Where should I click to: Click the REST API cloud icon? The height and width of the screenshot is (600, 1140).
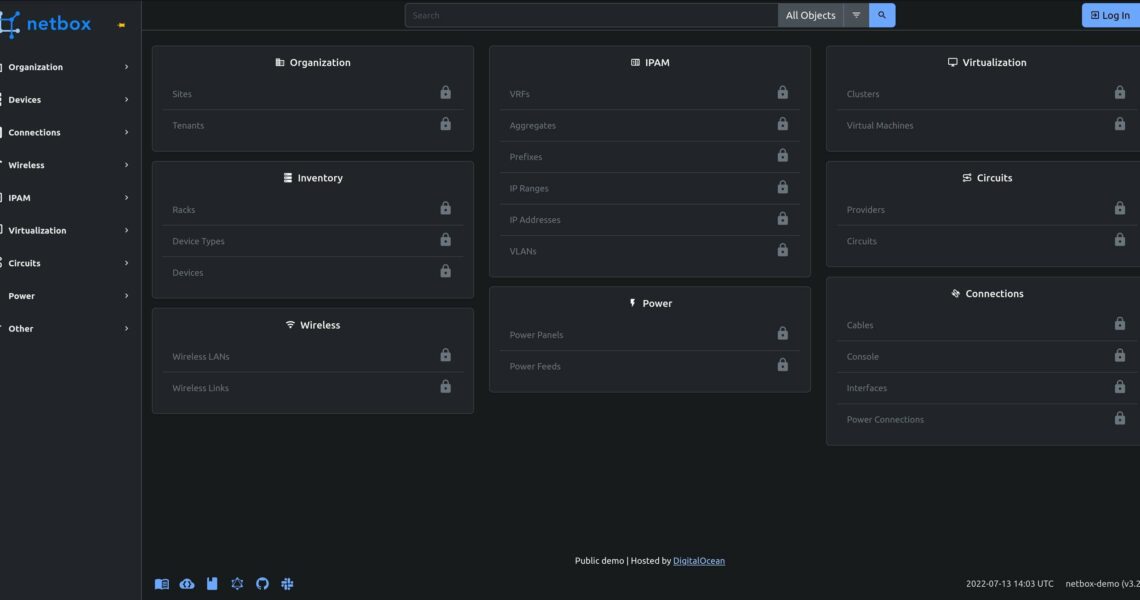pos(187,584)
